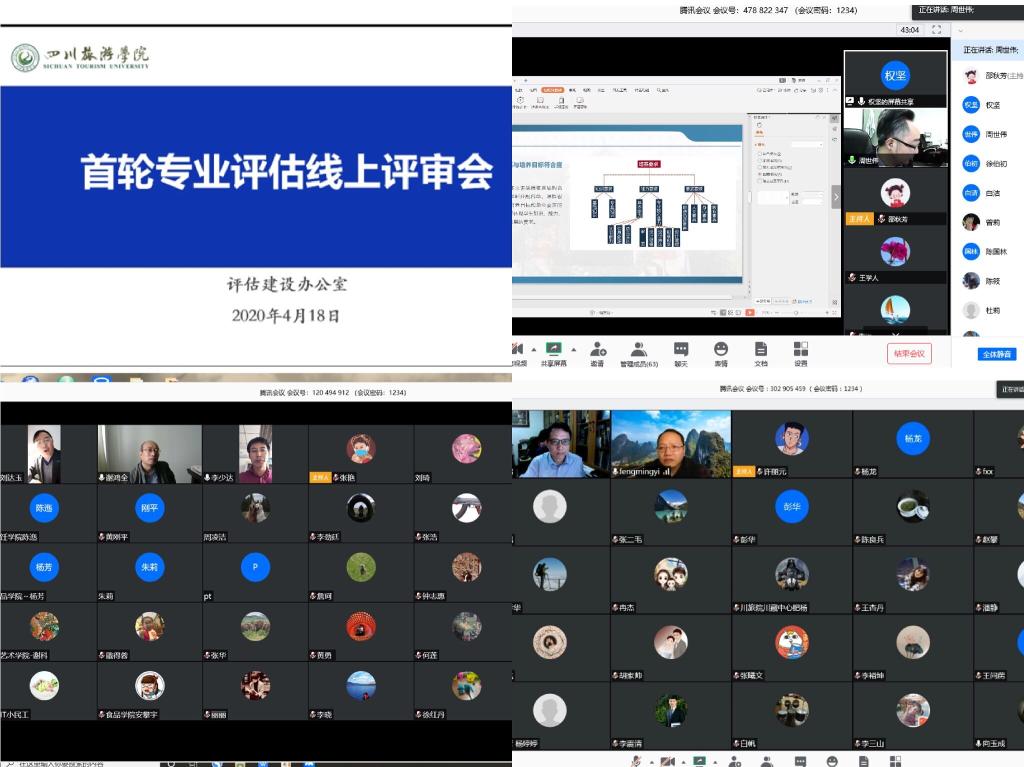Toggle the fullscreen icon beside the 43:04 timer
1024x767 pixels.
936,29
